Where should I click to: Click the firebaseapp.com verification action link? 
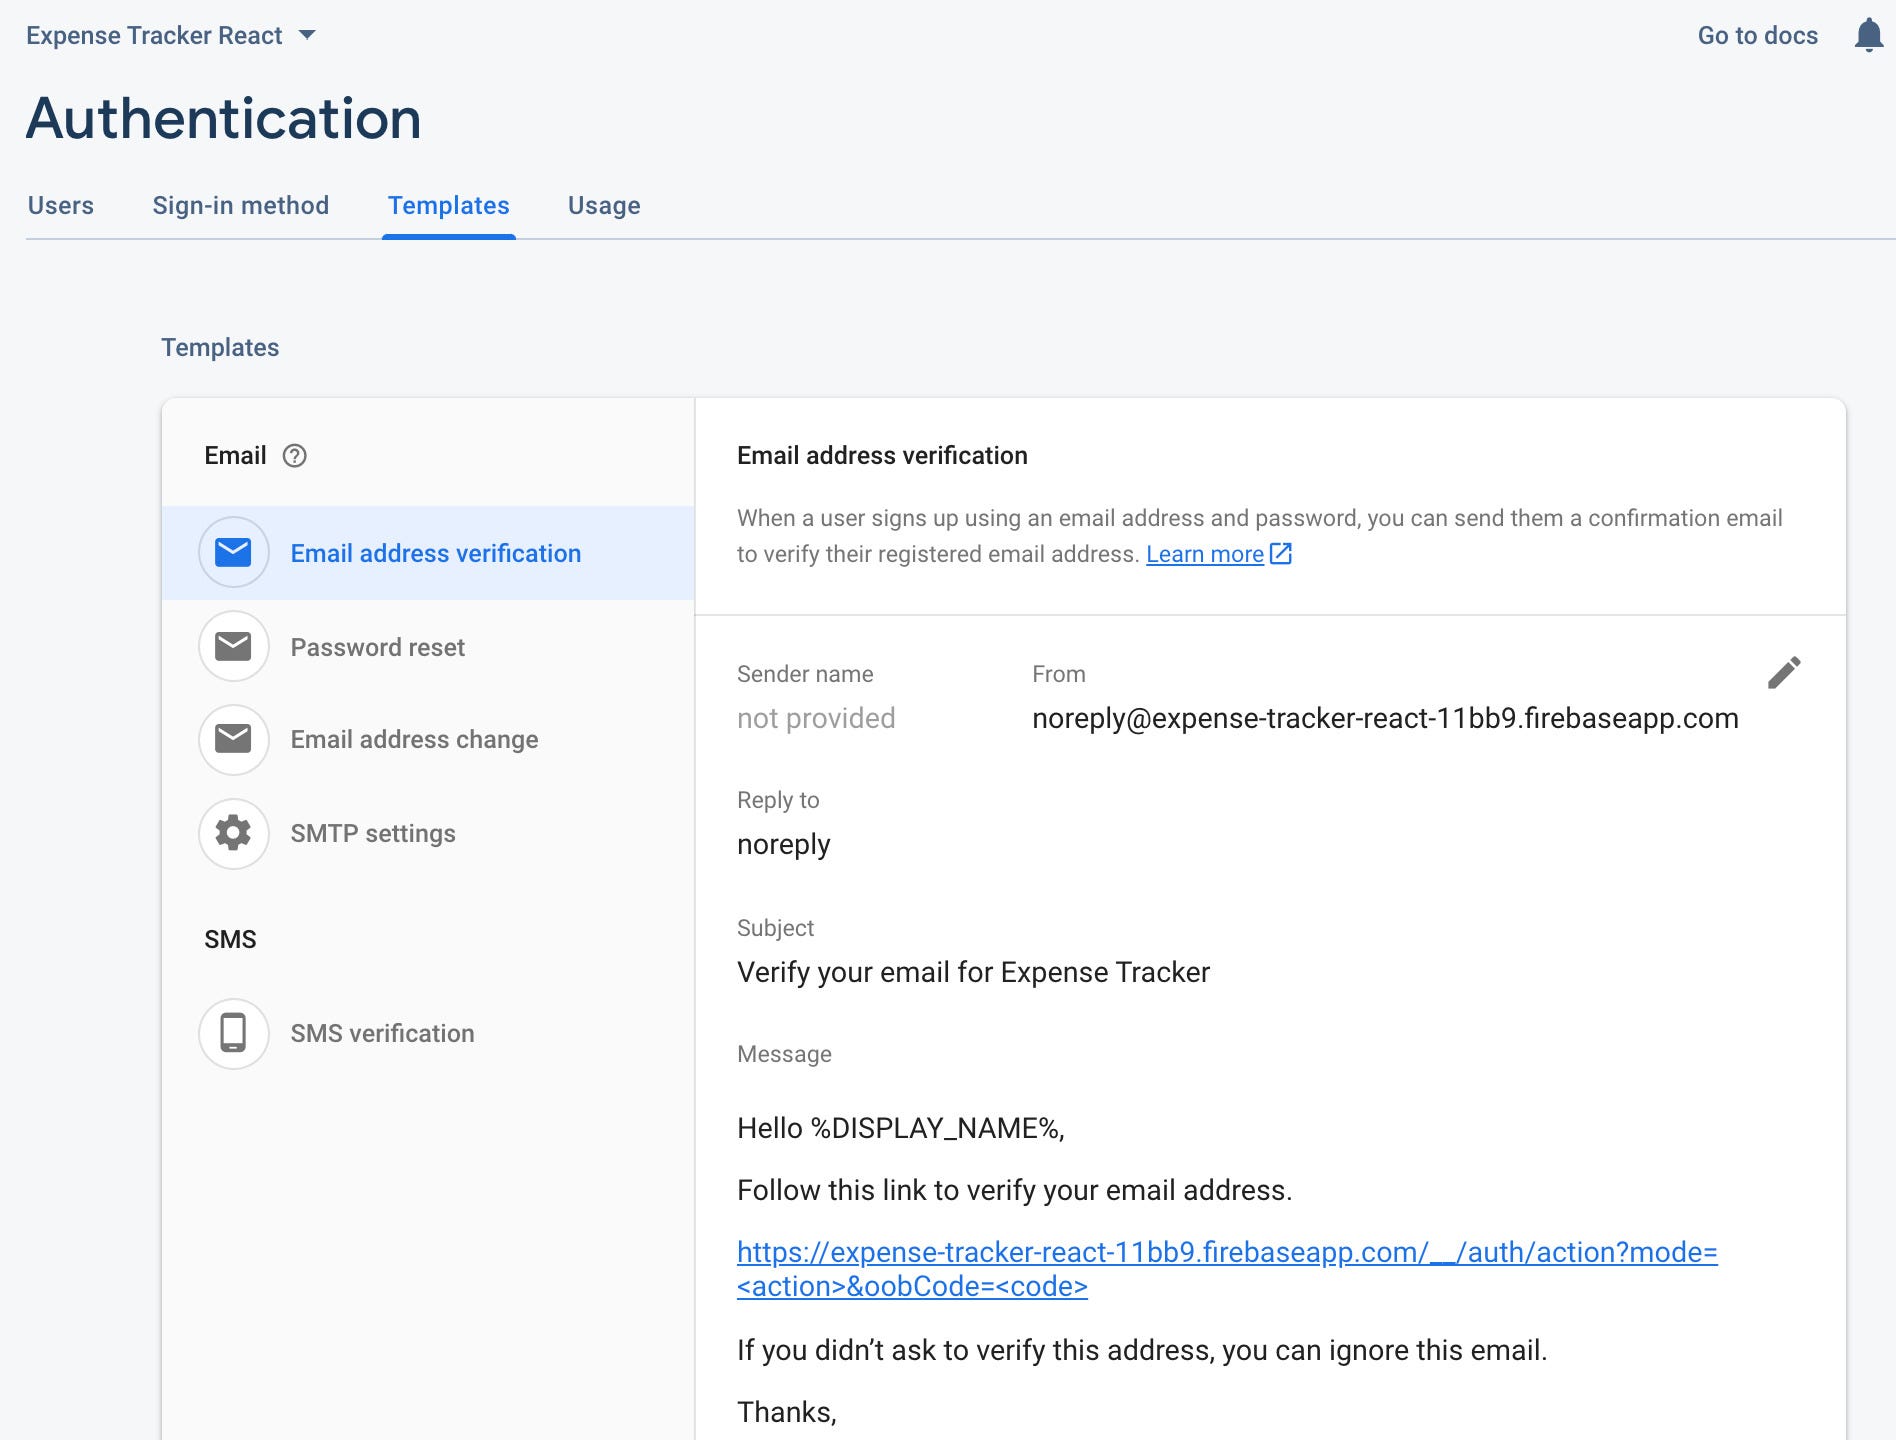(x=1226, y=1252)
